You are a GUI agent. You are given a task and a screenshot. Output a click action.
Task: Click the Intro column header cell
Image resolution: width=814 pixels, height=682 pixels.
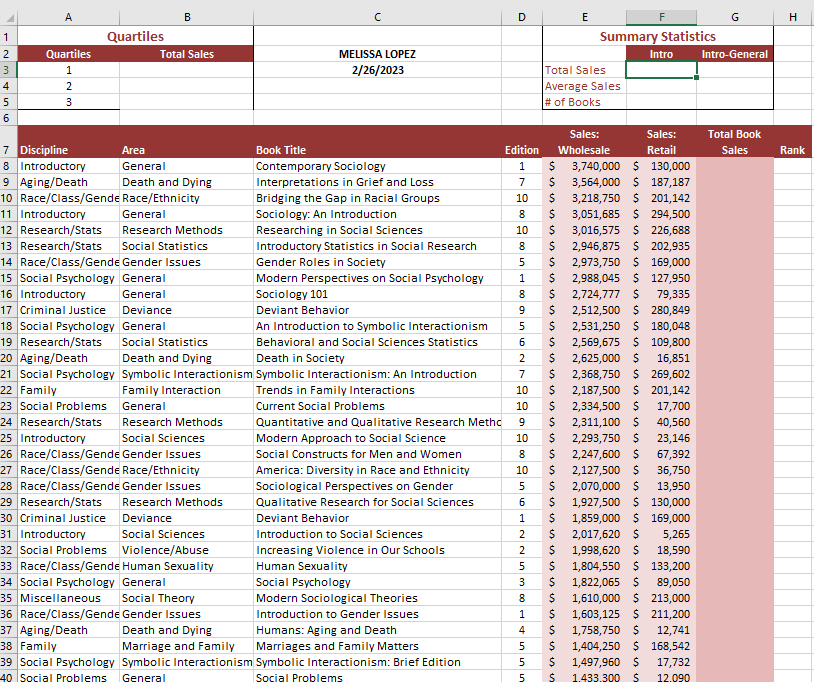[x=661, y=54]
